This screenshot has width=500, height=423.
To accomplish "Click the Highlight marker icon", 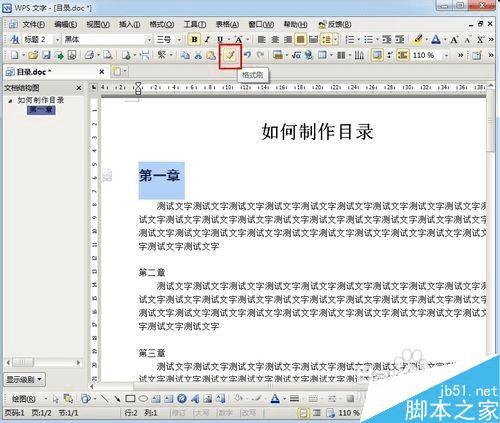I will [418, 40].
